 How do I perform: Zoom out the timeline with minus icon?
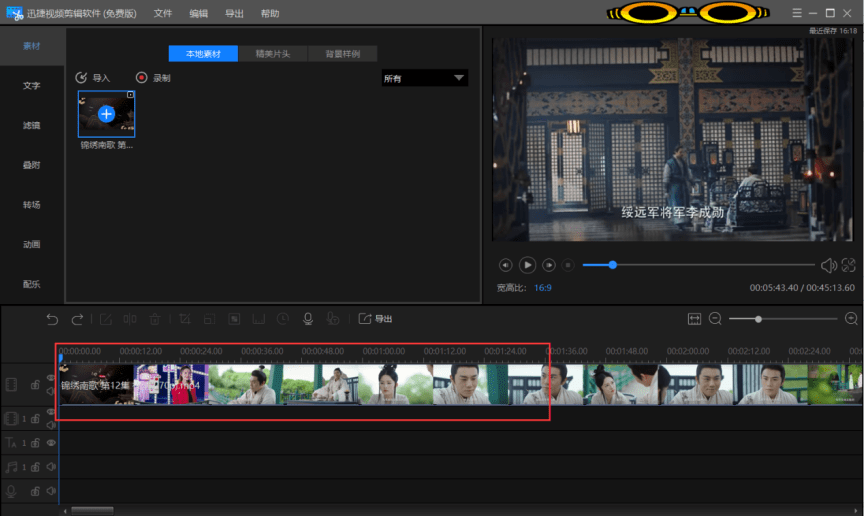(x=716, y=319)
